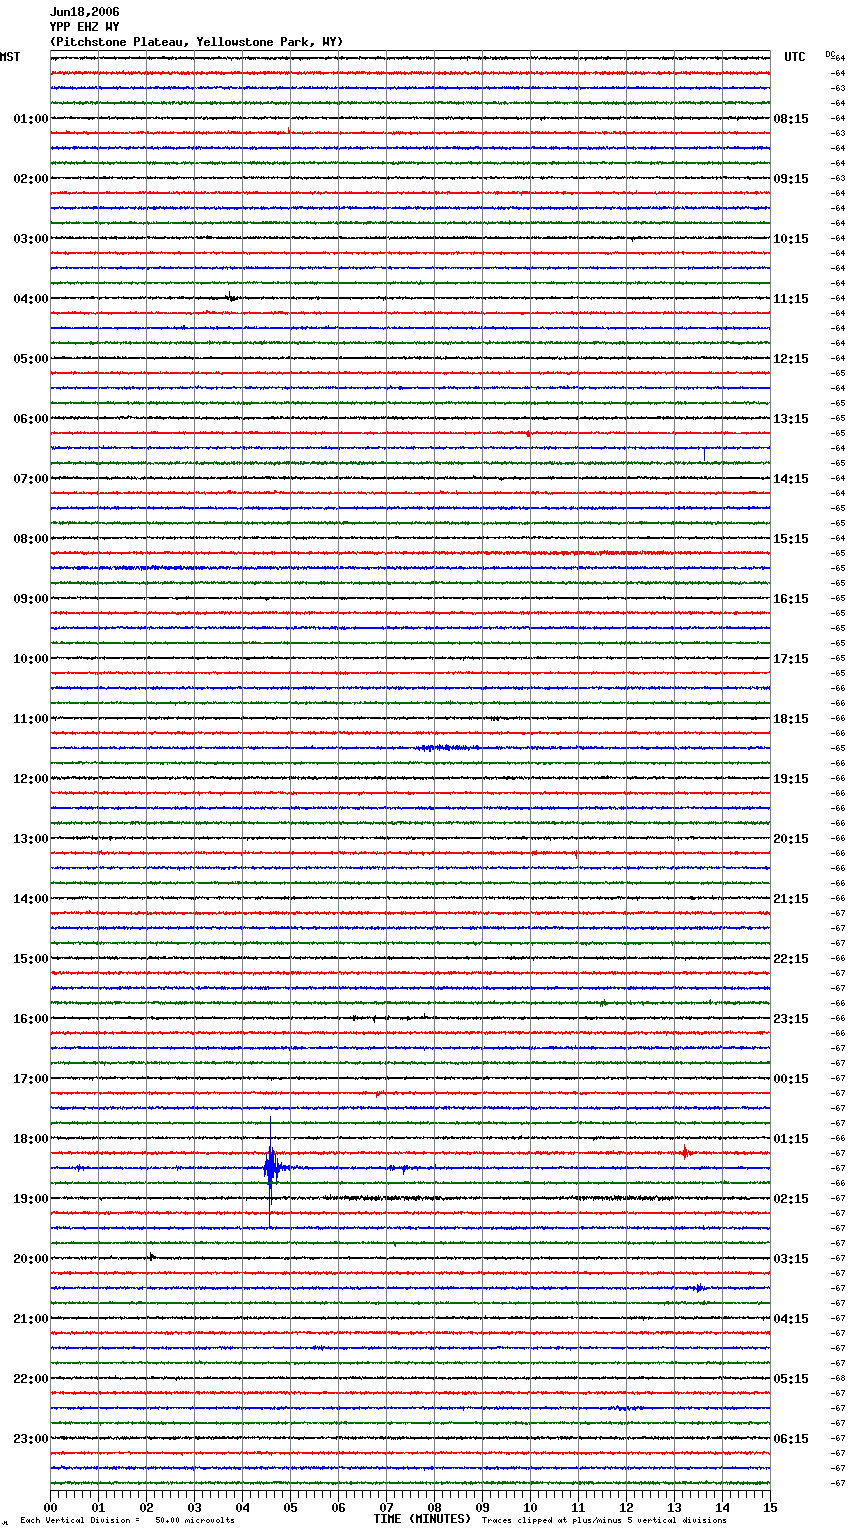The width and height of the screenshot is (850, 1534).
Task: Click the 22:15 UTC time label
Action: click(791, 959)
